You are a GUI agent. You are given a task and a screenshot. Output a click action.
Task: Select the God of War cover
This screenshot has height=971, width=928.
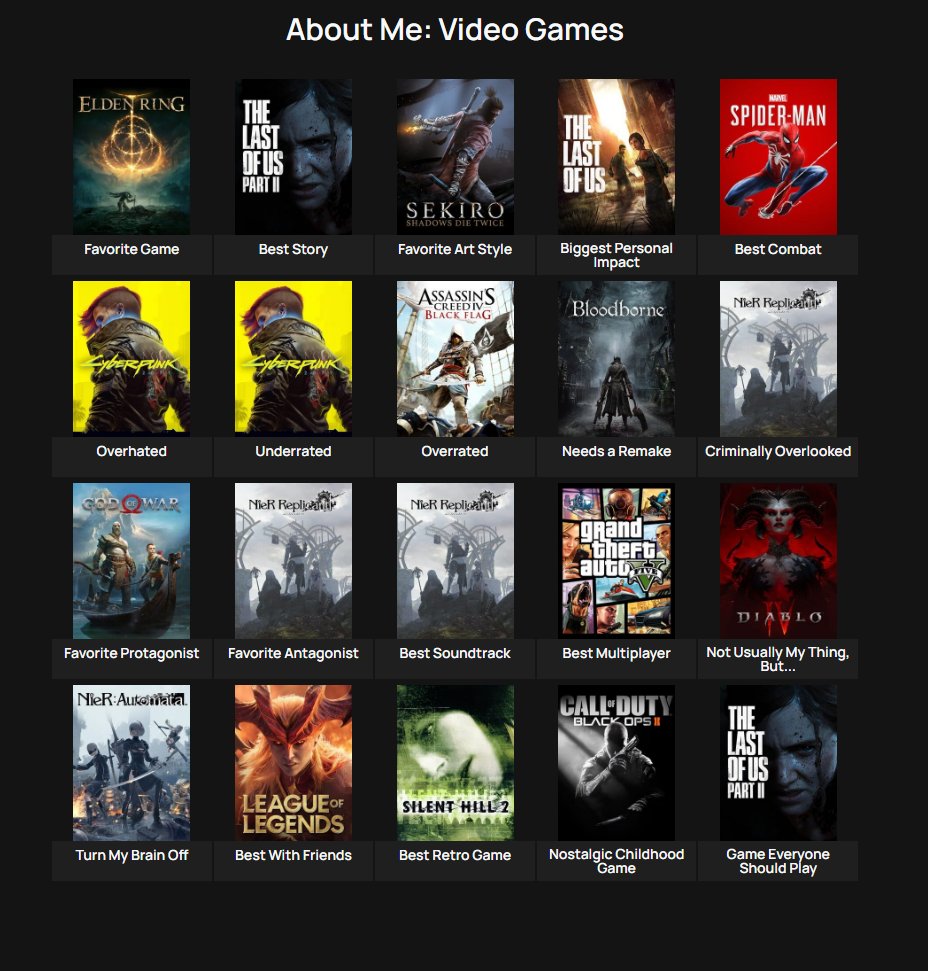pos(131,560)
